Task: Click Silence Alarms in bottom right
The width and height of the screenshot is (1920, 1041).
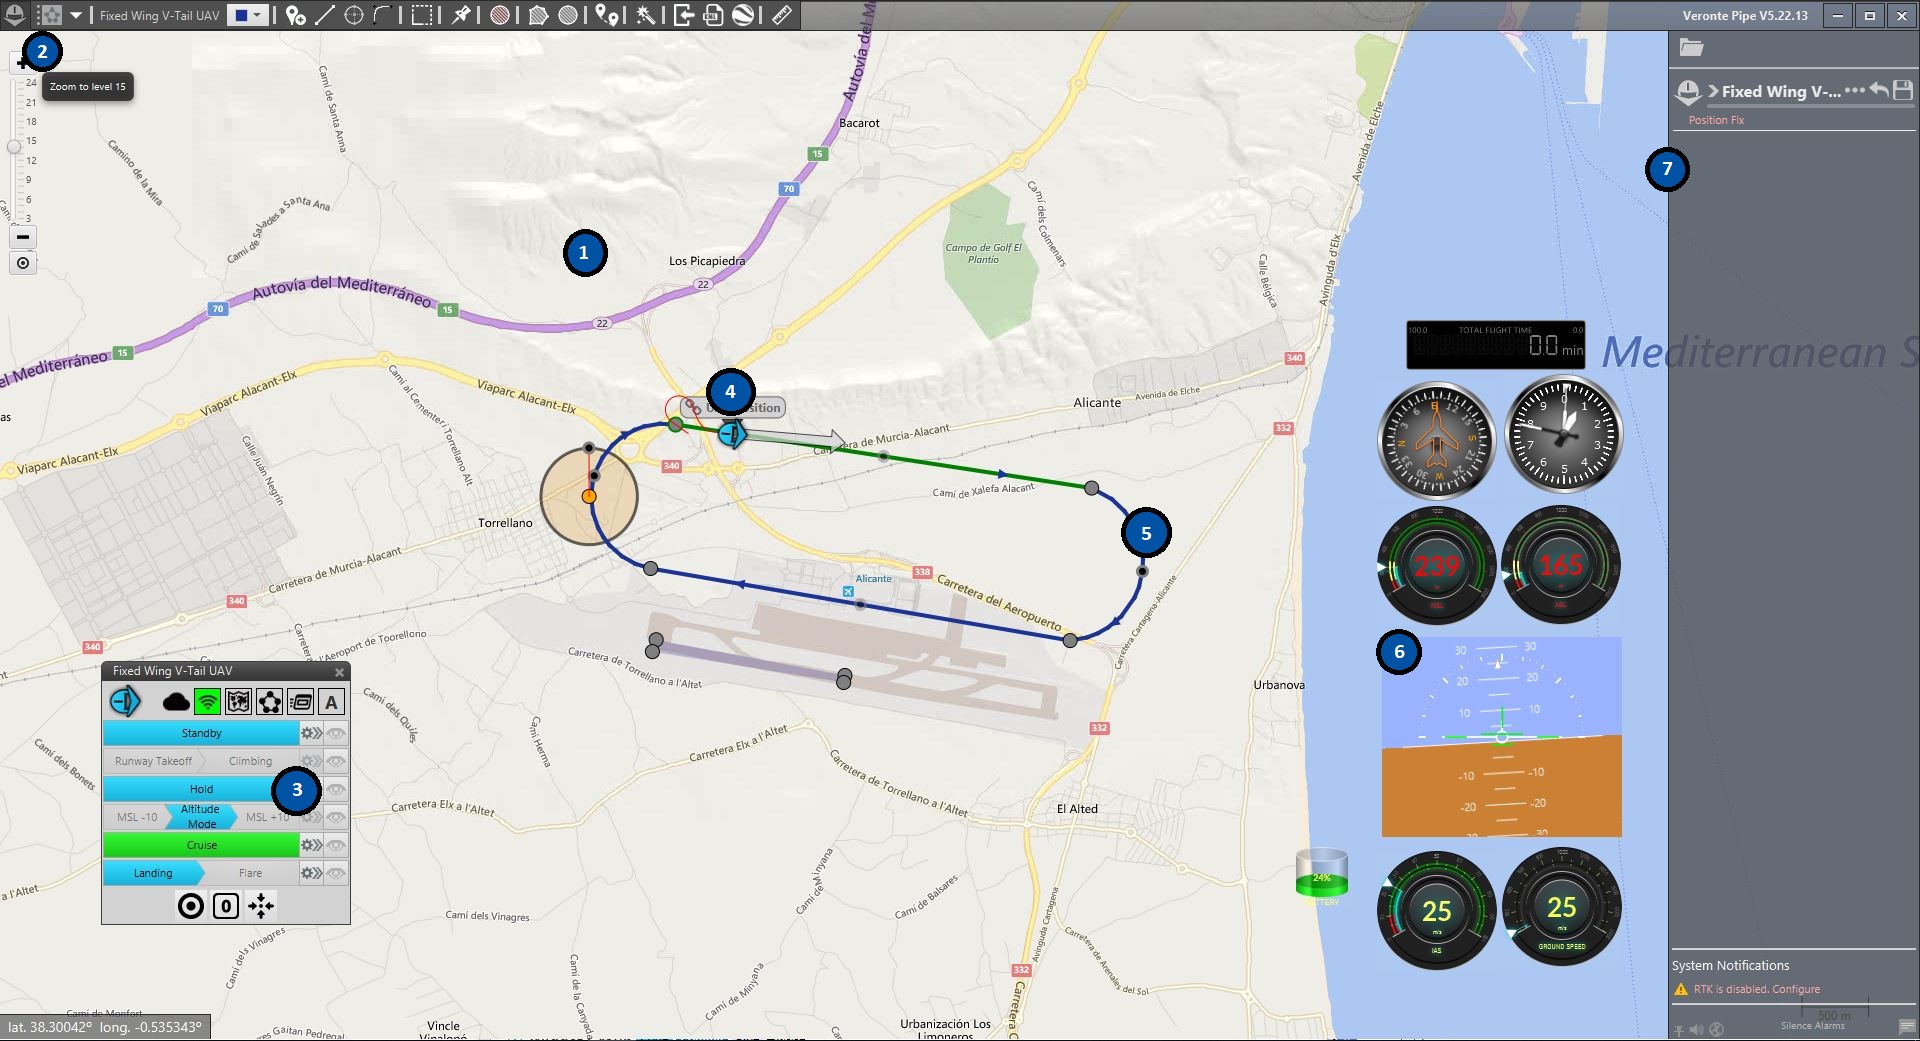Action: [1812, 1026]
